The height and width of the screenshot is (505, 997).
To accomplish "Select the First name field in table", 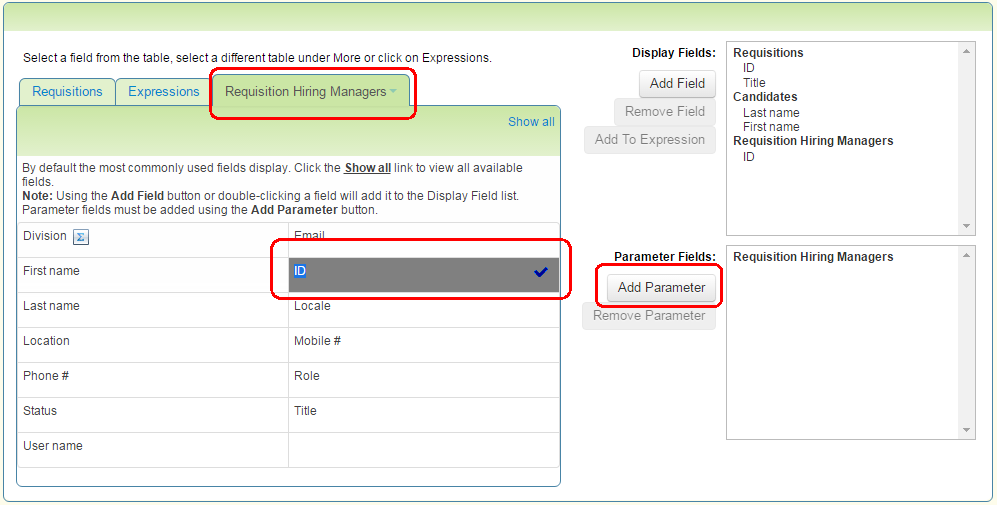I will pyautogui.click(x=51, y=271).
